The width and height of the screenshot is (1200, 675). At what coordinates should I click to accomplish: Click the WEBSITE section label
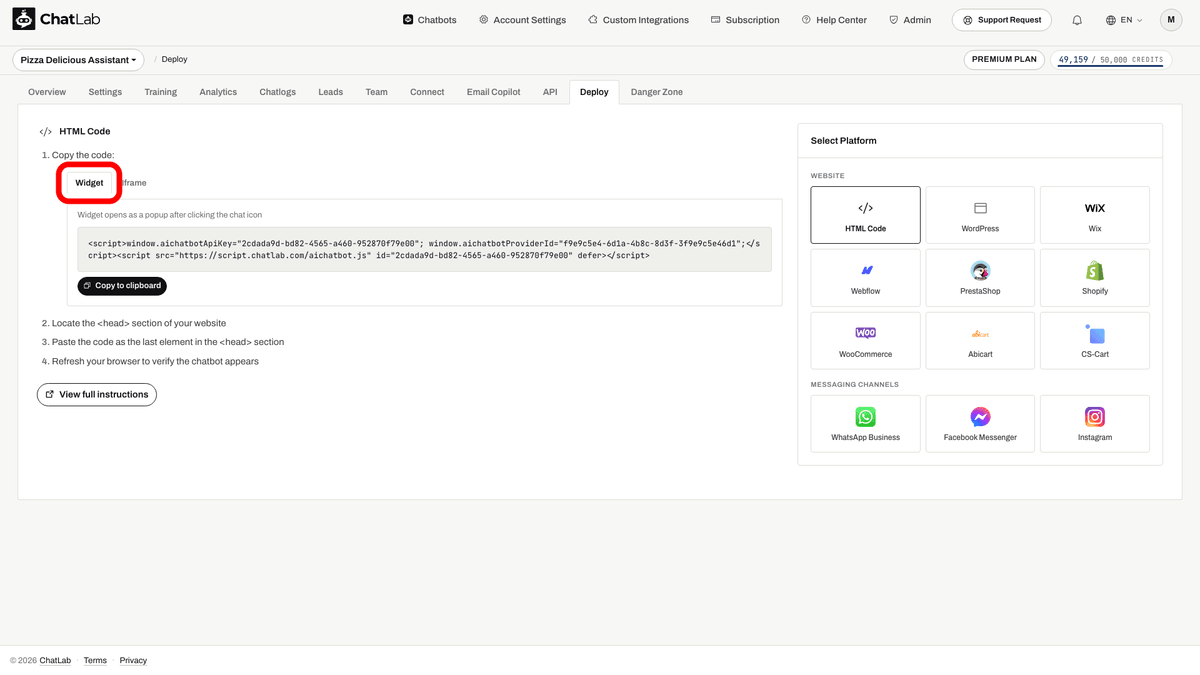point(828,176)
